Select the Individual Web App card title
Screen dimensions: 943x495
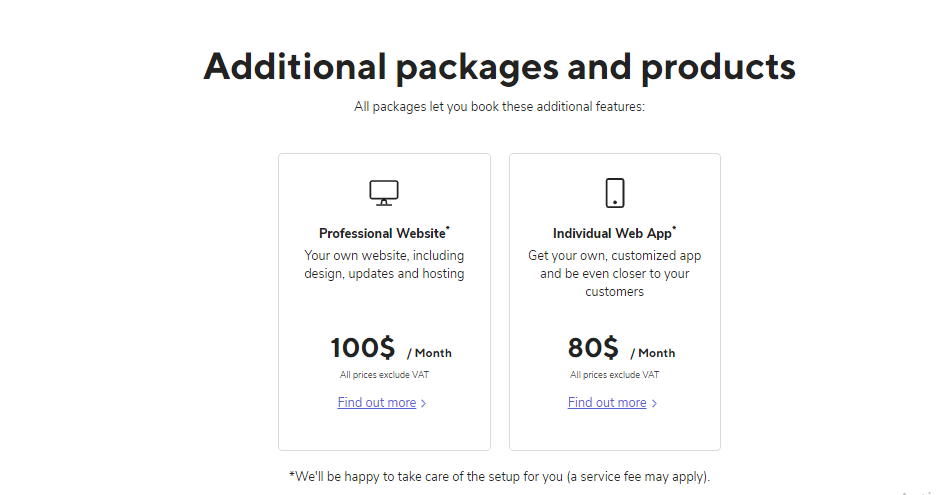(612, 234)
